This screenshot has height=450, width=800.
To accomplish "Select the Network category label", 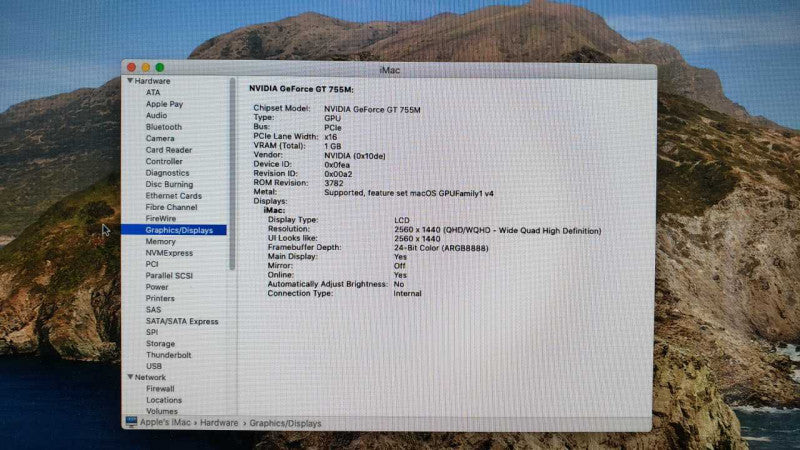I will click(x=150, y=378).
